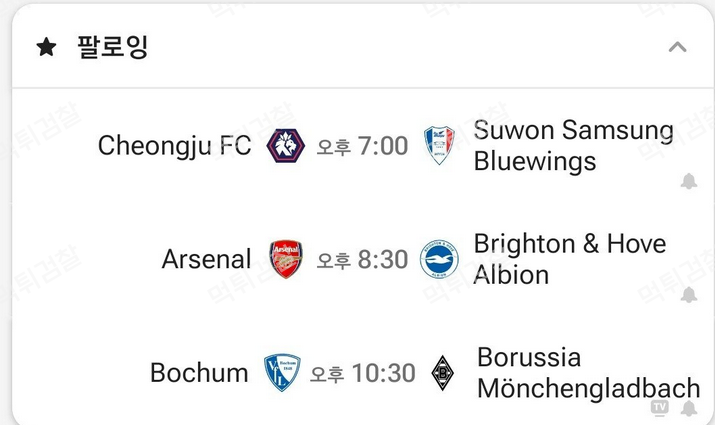Click the Suwon Samsung Bluewings crest
The image size is (715, 425).
(439, 145)
